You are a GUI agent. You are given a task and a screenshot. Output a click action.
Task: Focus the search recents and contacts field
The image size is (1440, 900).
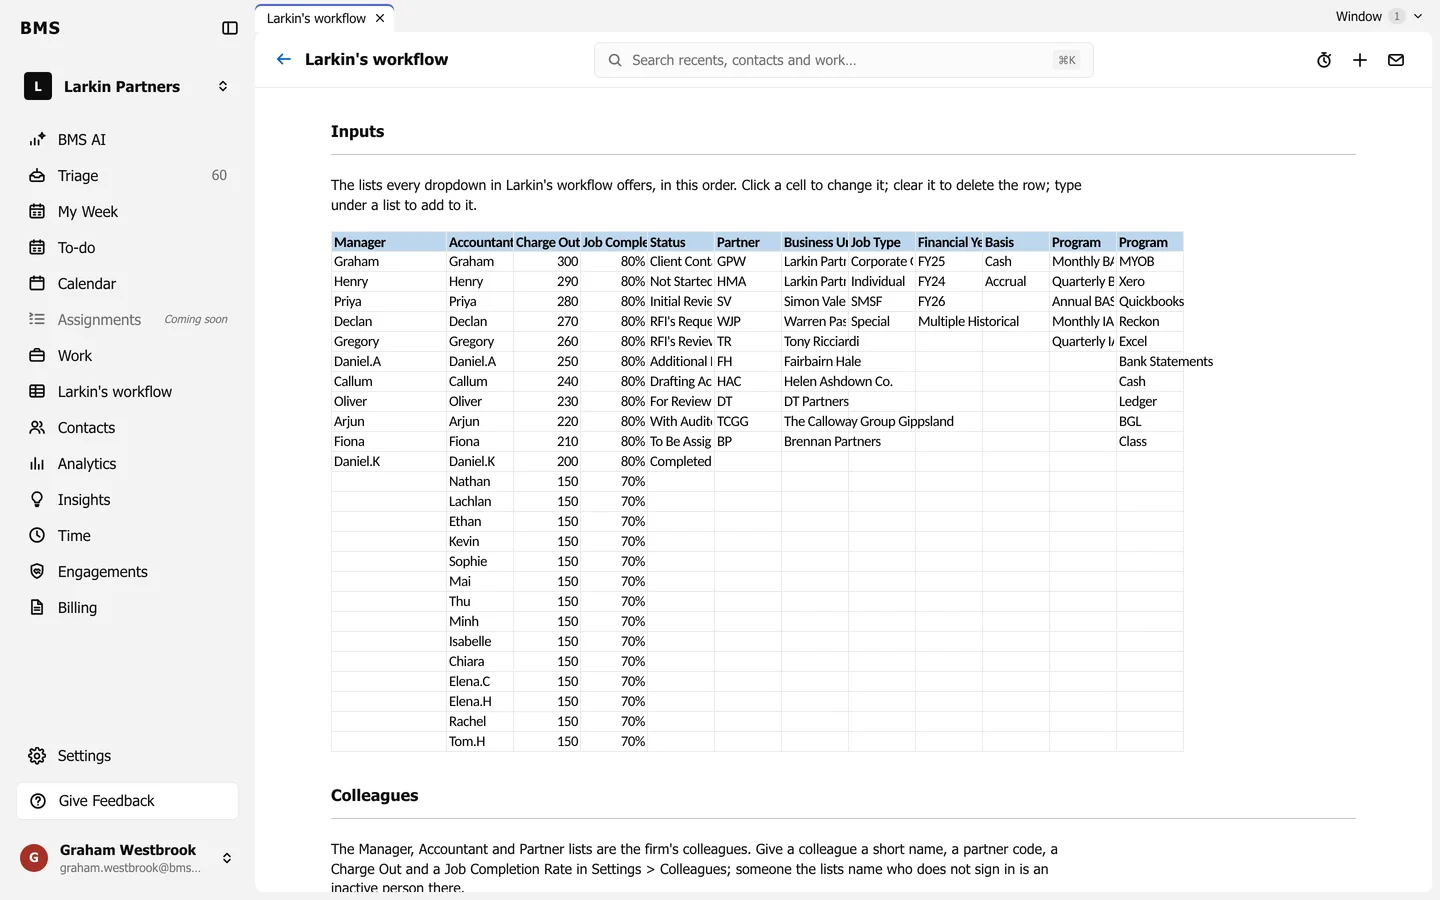tap(843, 60)
